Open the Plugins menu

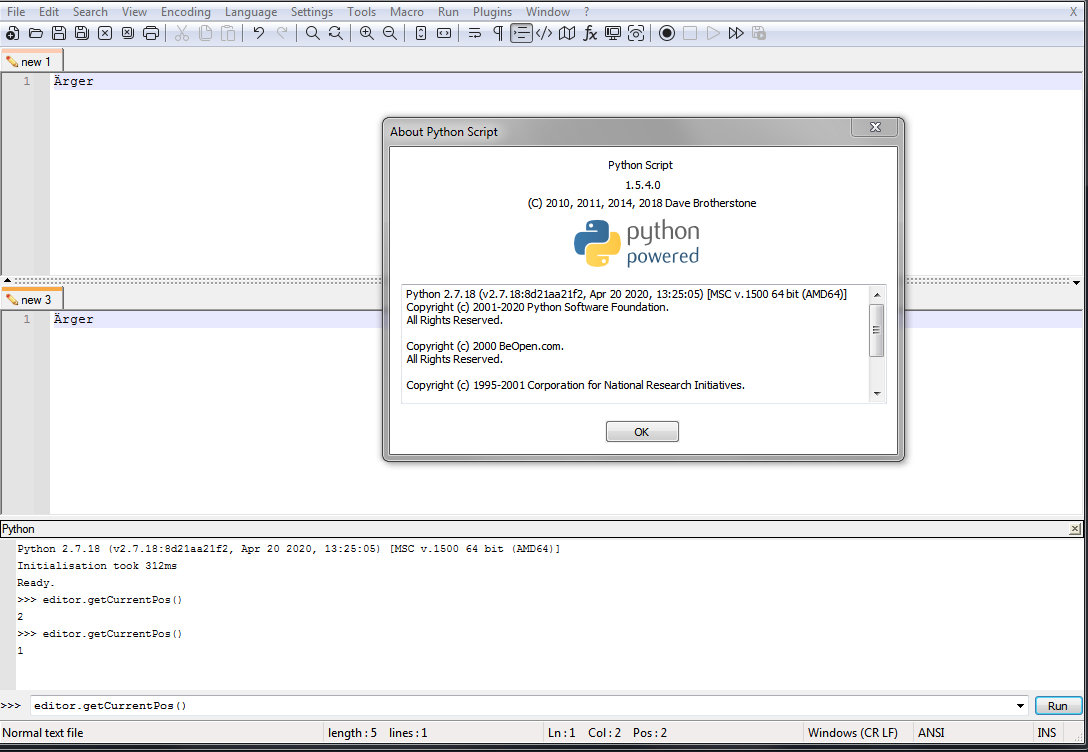point(492,12)
